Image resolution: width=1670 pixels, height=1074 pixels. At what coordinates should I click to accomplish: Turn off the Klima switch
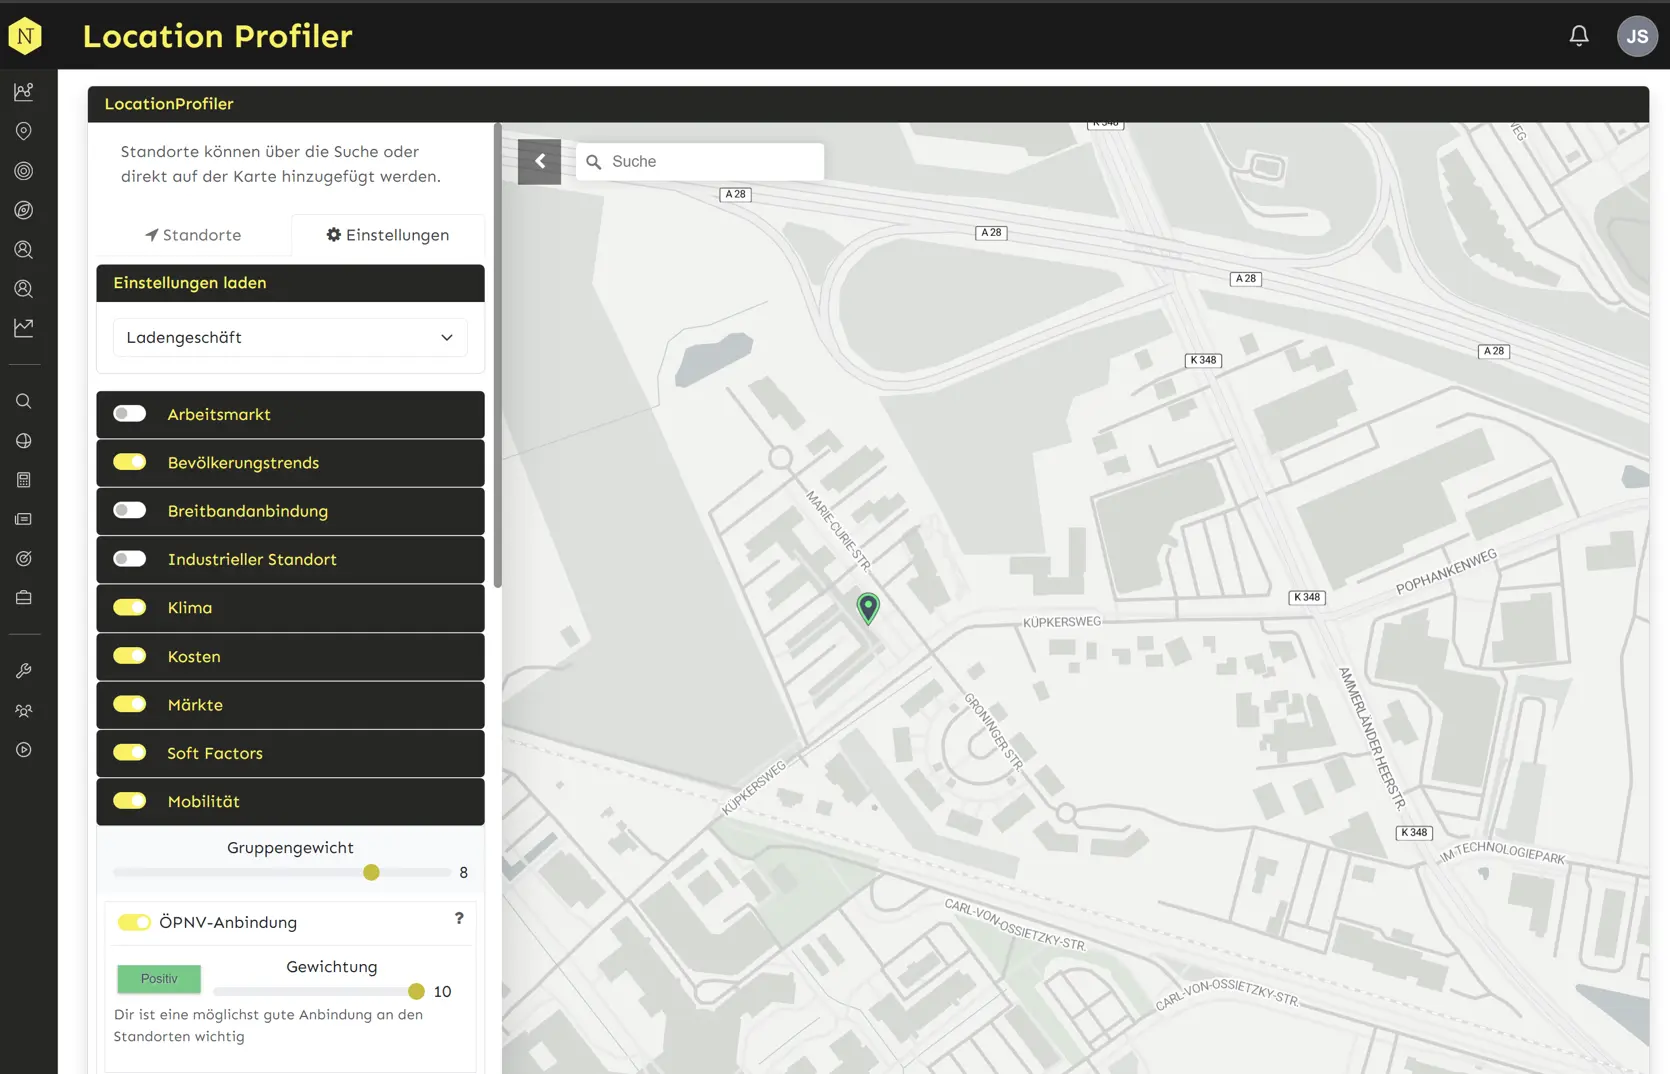[130, 608]
